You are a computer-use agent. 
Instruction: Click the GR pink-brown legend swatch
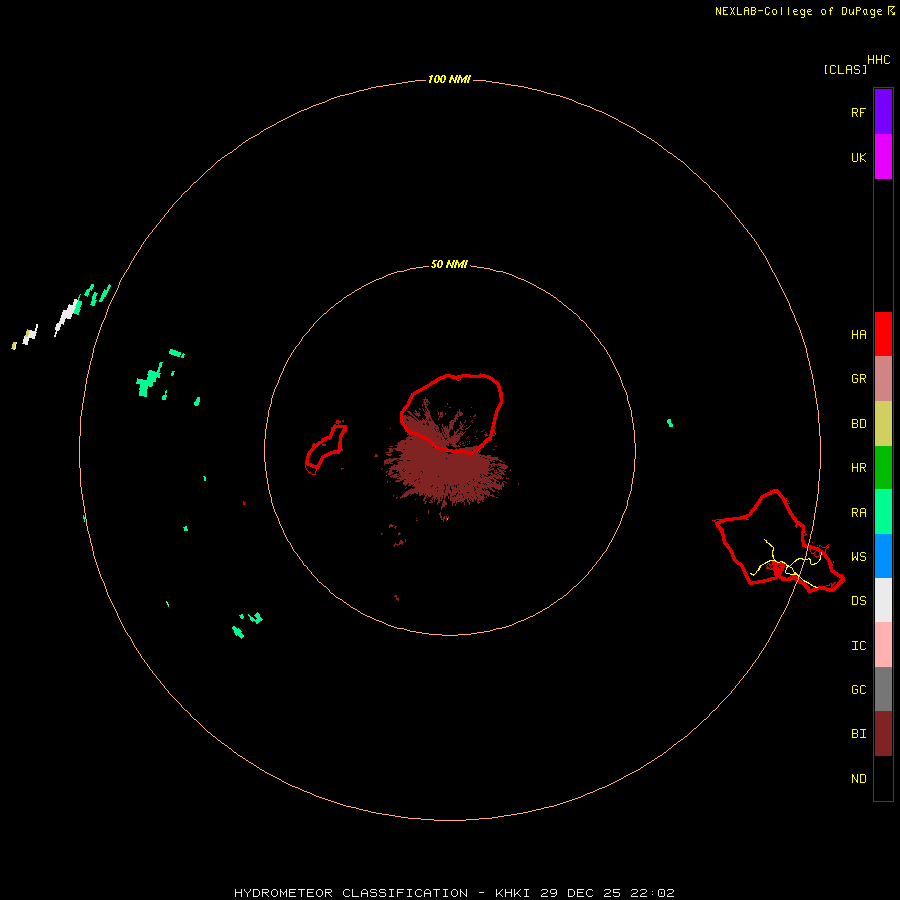[883, 379]
